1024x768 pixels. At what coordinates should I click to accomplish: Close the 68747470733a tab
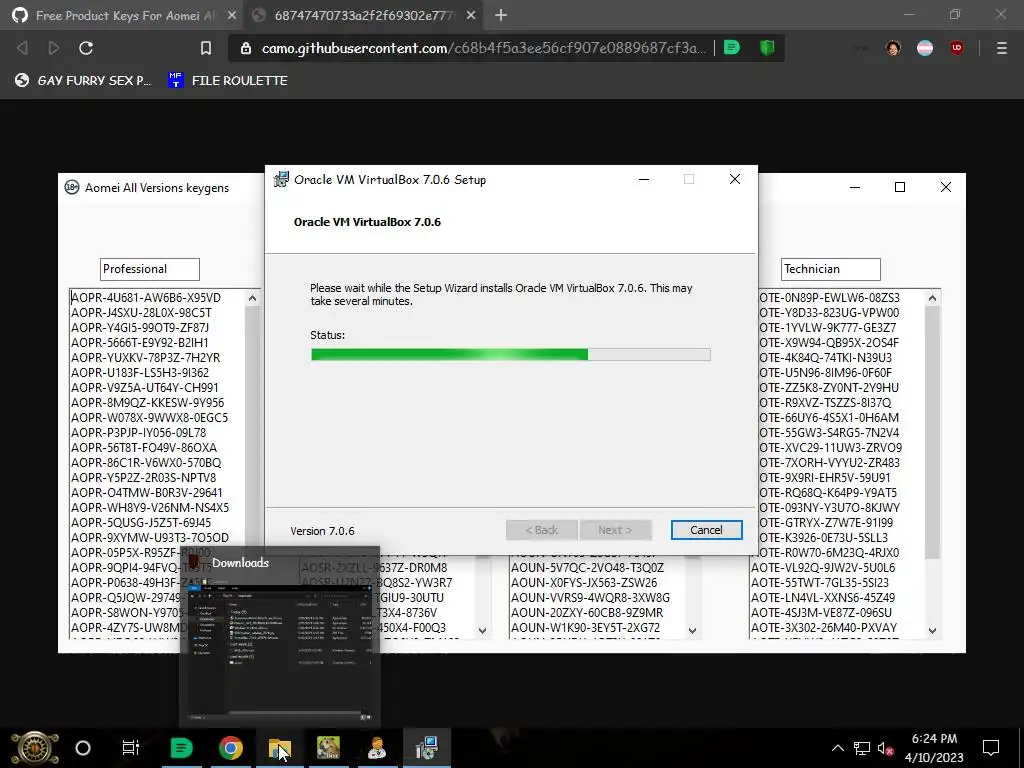(x=471, y=15)
